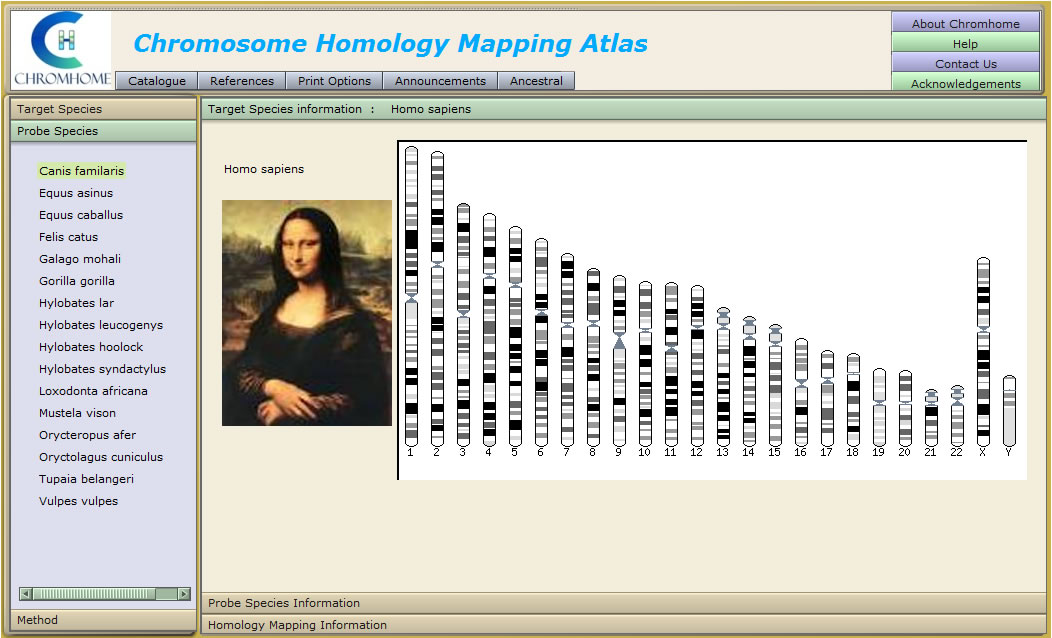Pick Vulpes vulpes in the list
Image resolution: width=1052 pixels, height=638 pixels.
[x=78, y=501]
